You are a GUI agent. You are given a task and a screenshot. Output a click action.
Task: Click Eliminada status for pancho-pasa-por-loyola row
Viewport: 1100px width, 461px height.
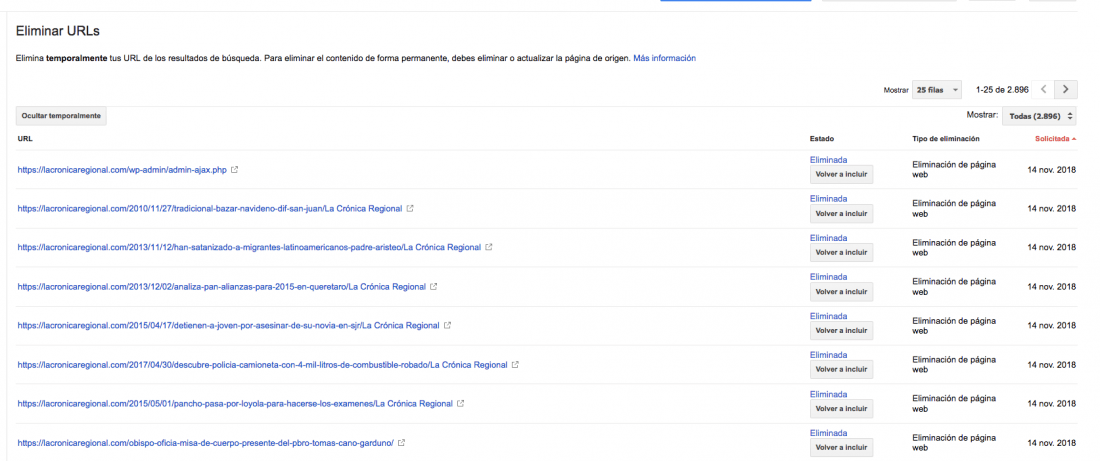(829, 394)
